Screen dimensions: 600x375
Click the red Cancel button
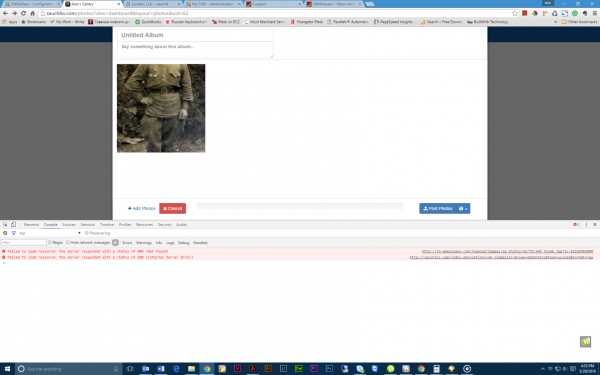(x=173, y=209)
